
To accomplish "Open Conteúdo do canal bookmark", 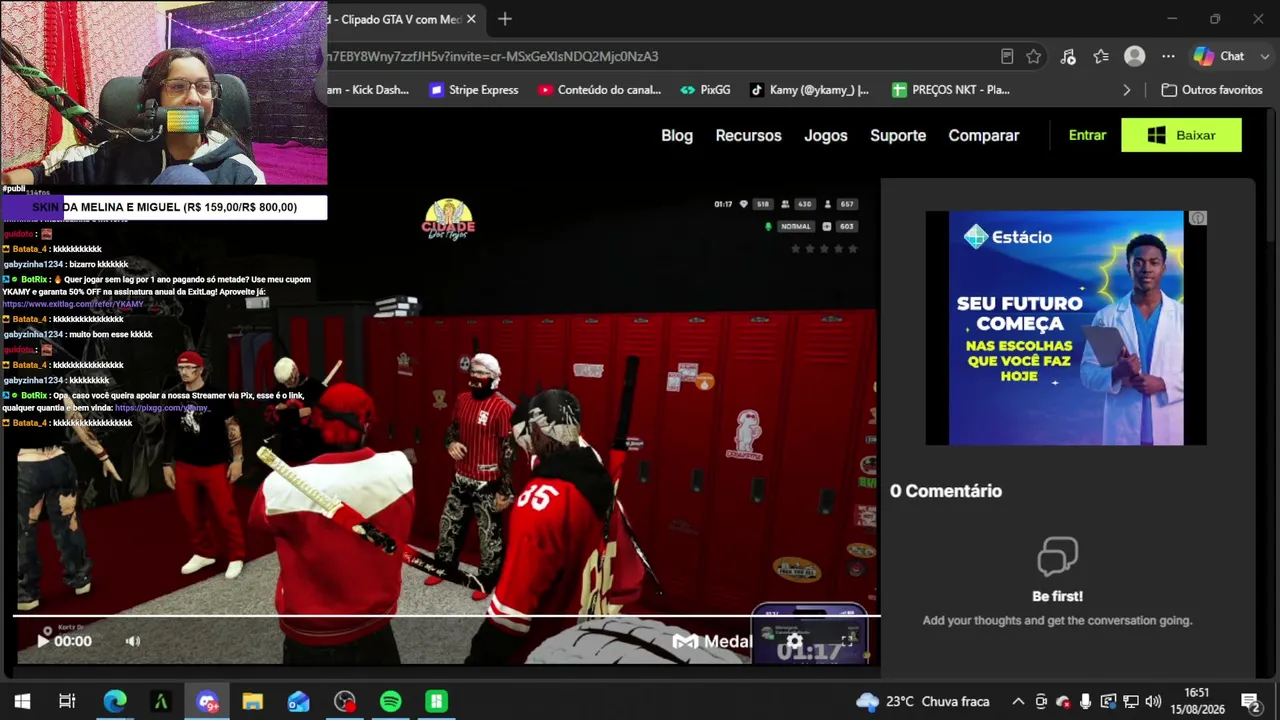I will (x=599, y=90).
